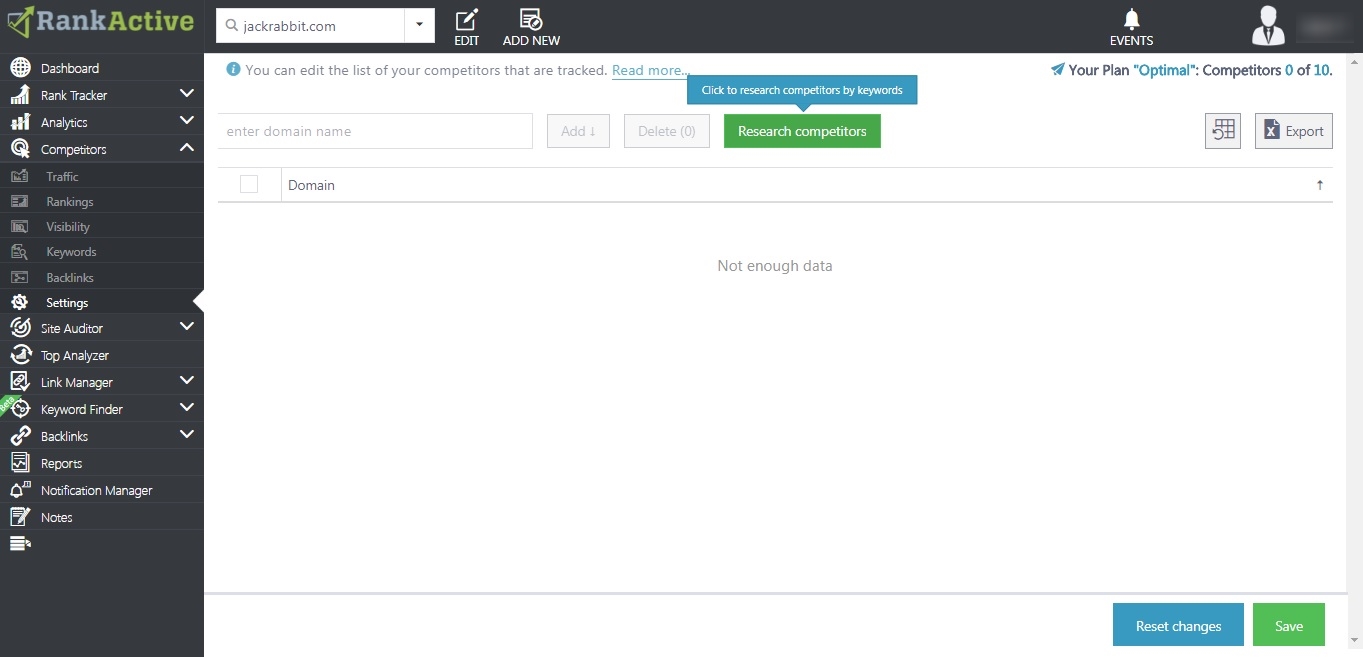Click the table columns settings icon
Viewport: 1363px width, 657px height.
1223,131
